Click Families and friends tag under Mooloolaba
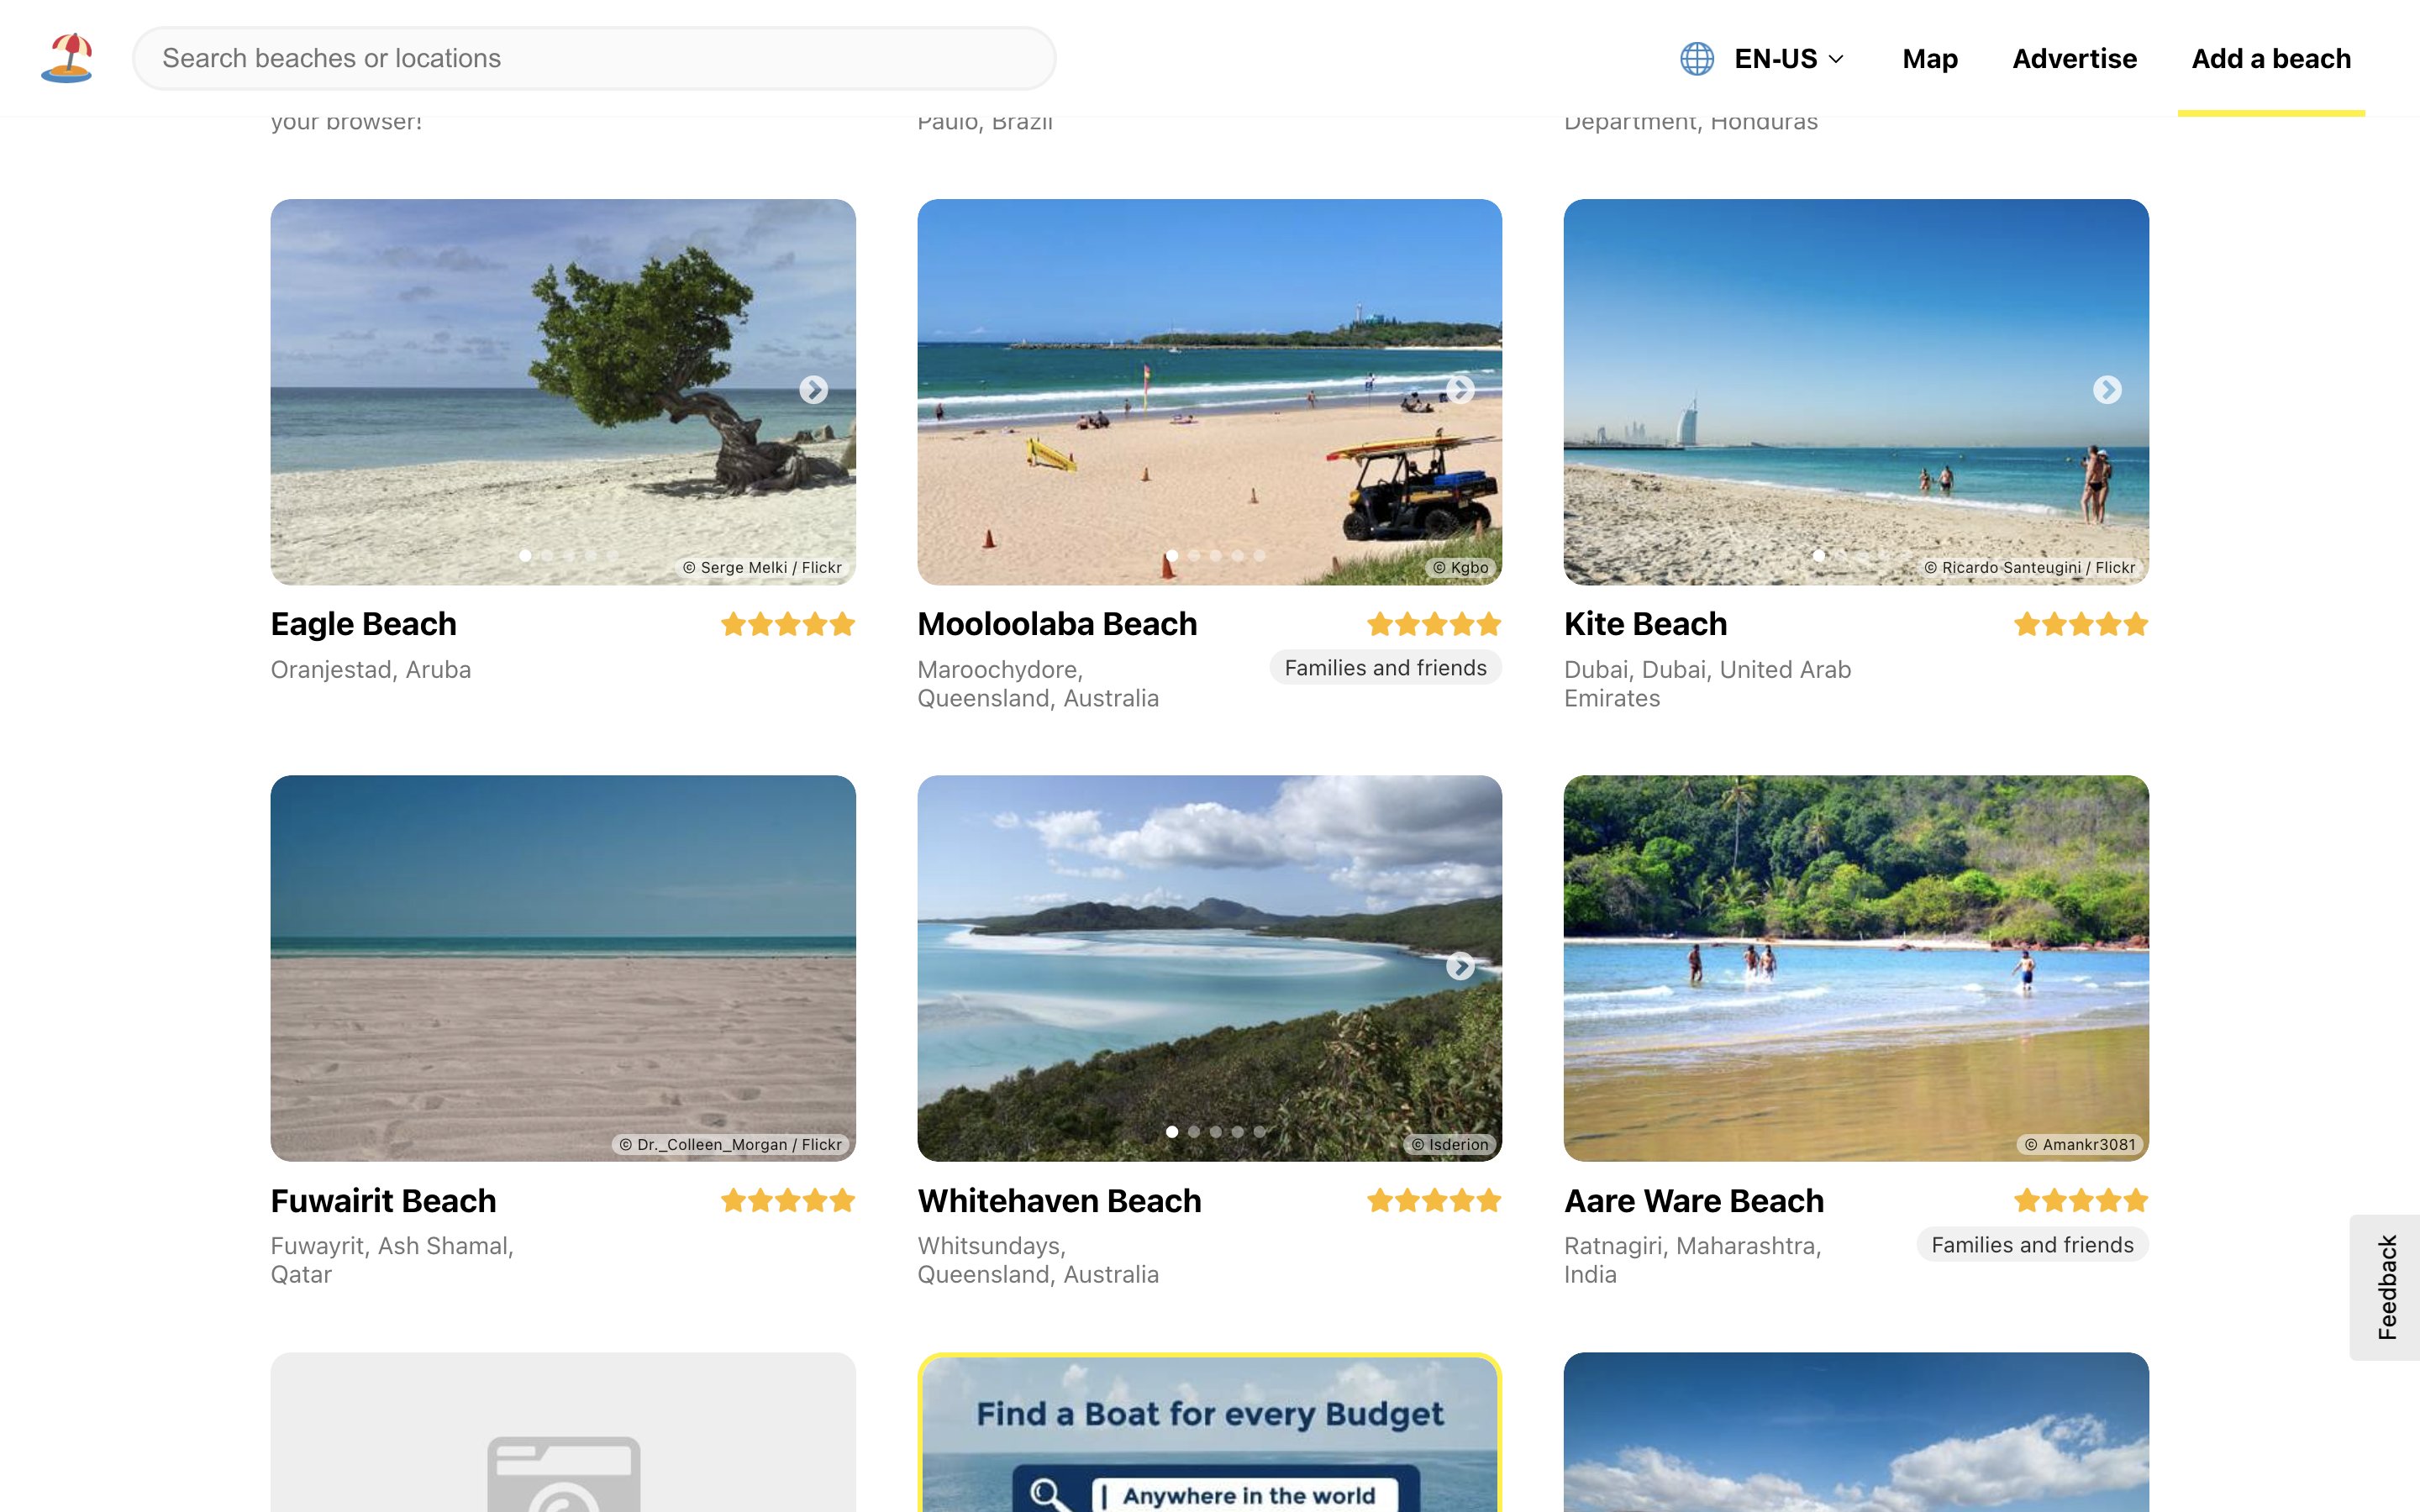The width and height of the screenshot is (2420, 1512). [1385, 668]
